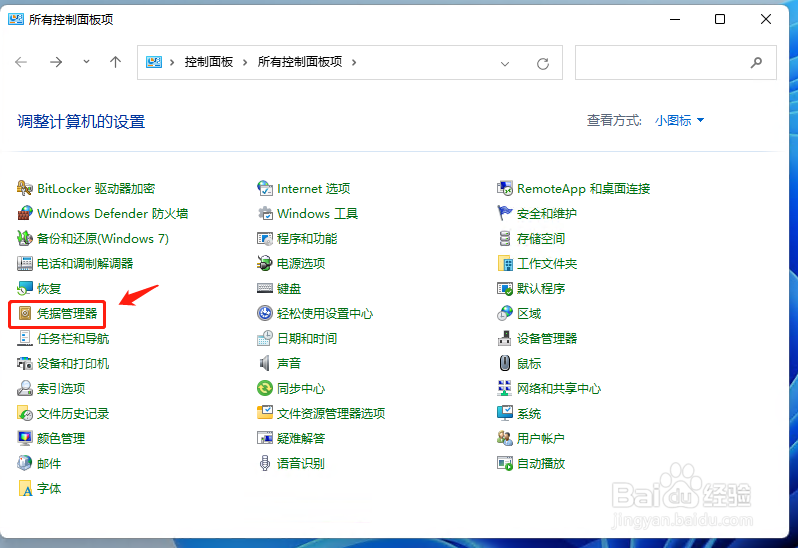
Task: Click the 安全和维护 flag icon
Action: [x=505, y=213]
